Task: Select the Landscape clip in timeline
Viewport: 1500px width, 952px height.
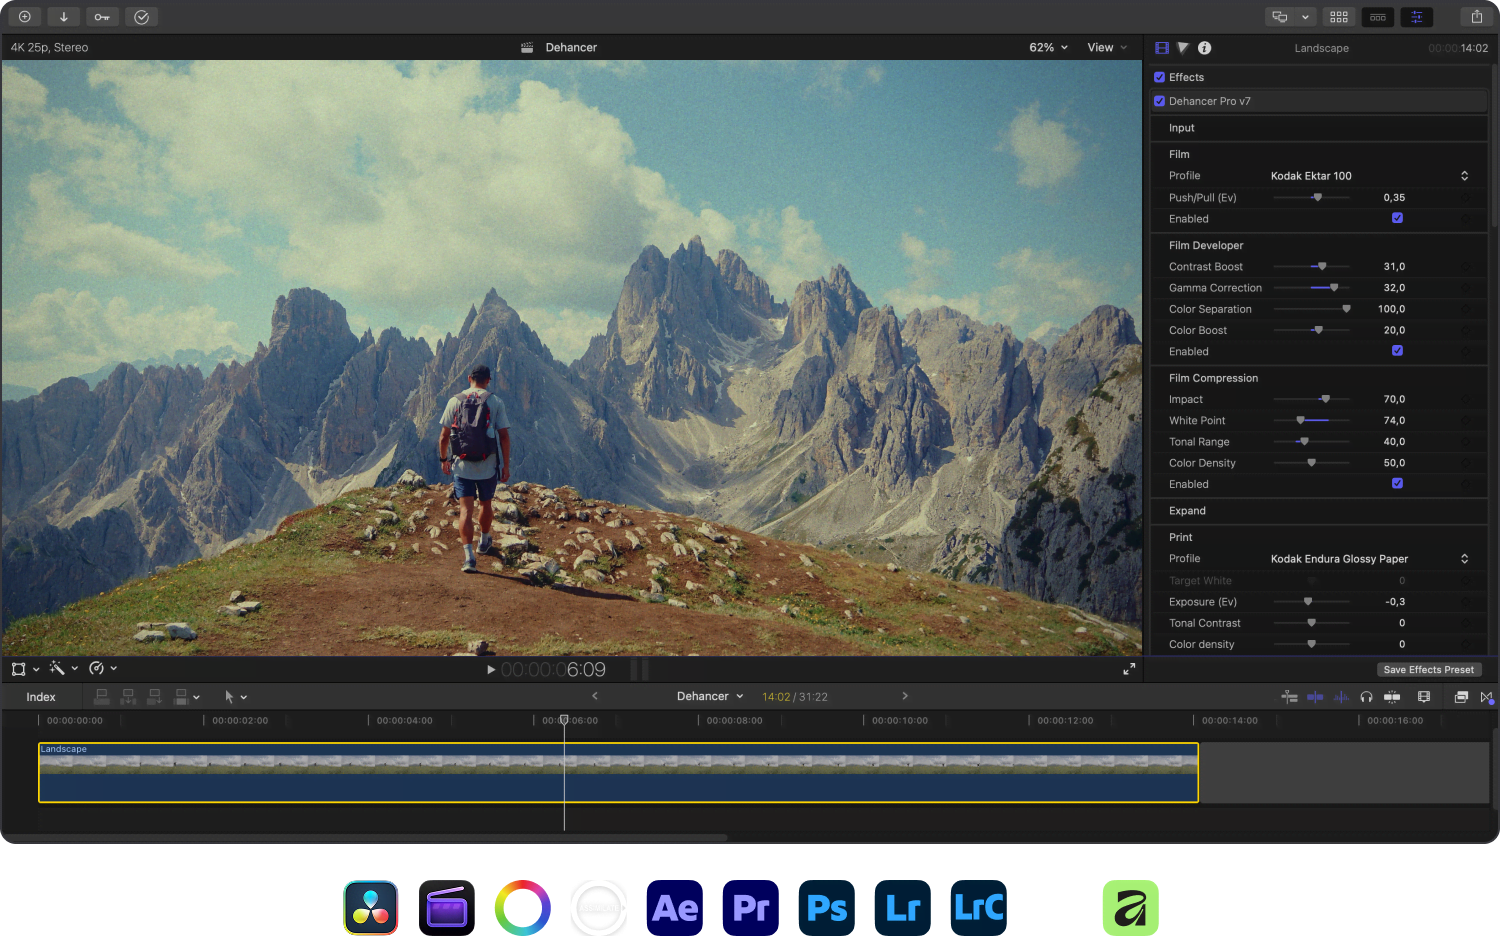Action: tap(618, 772)
